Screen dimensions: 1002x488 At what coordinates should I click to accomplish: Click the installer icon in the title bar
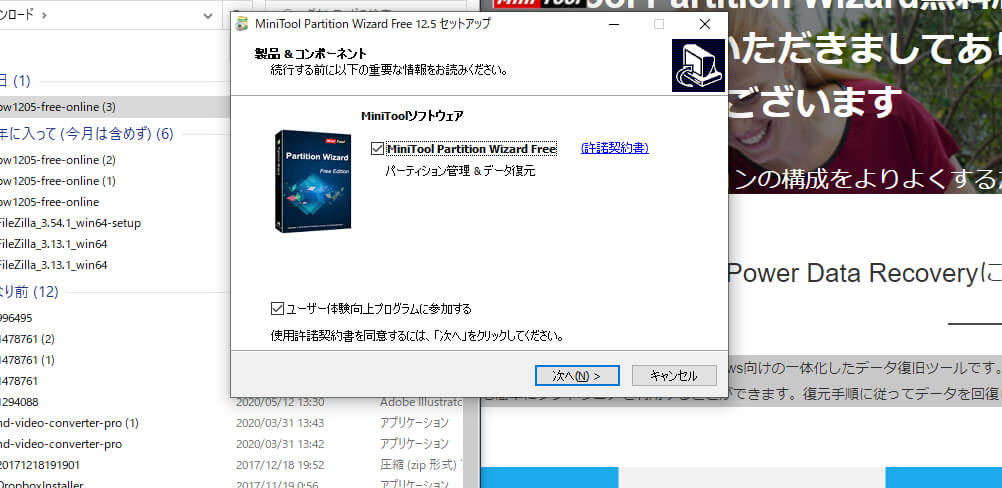pos(242,24)
